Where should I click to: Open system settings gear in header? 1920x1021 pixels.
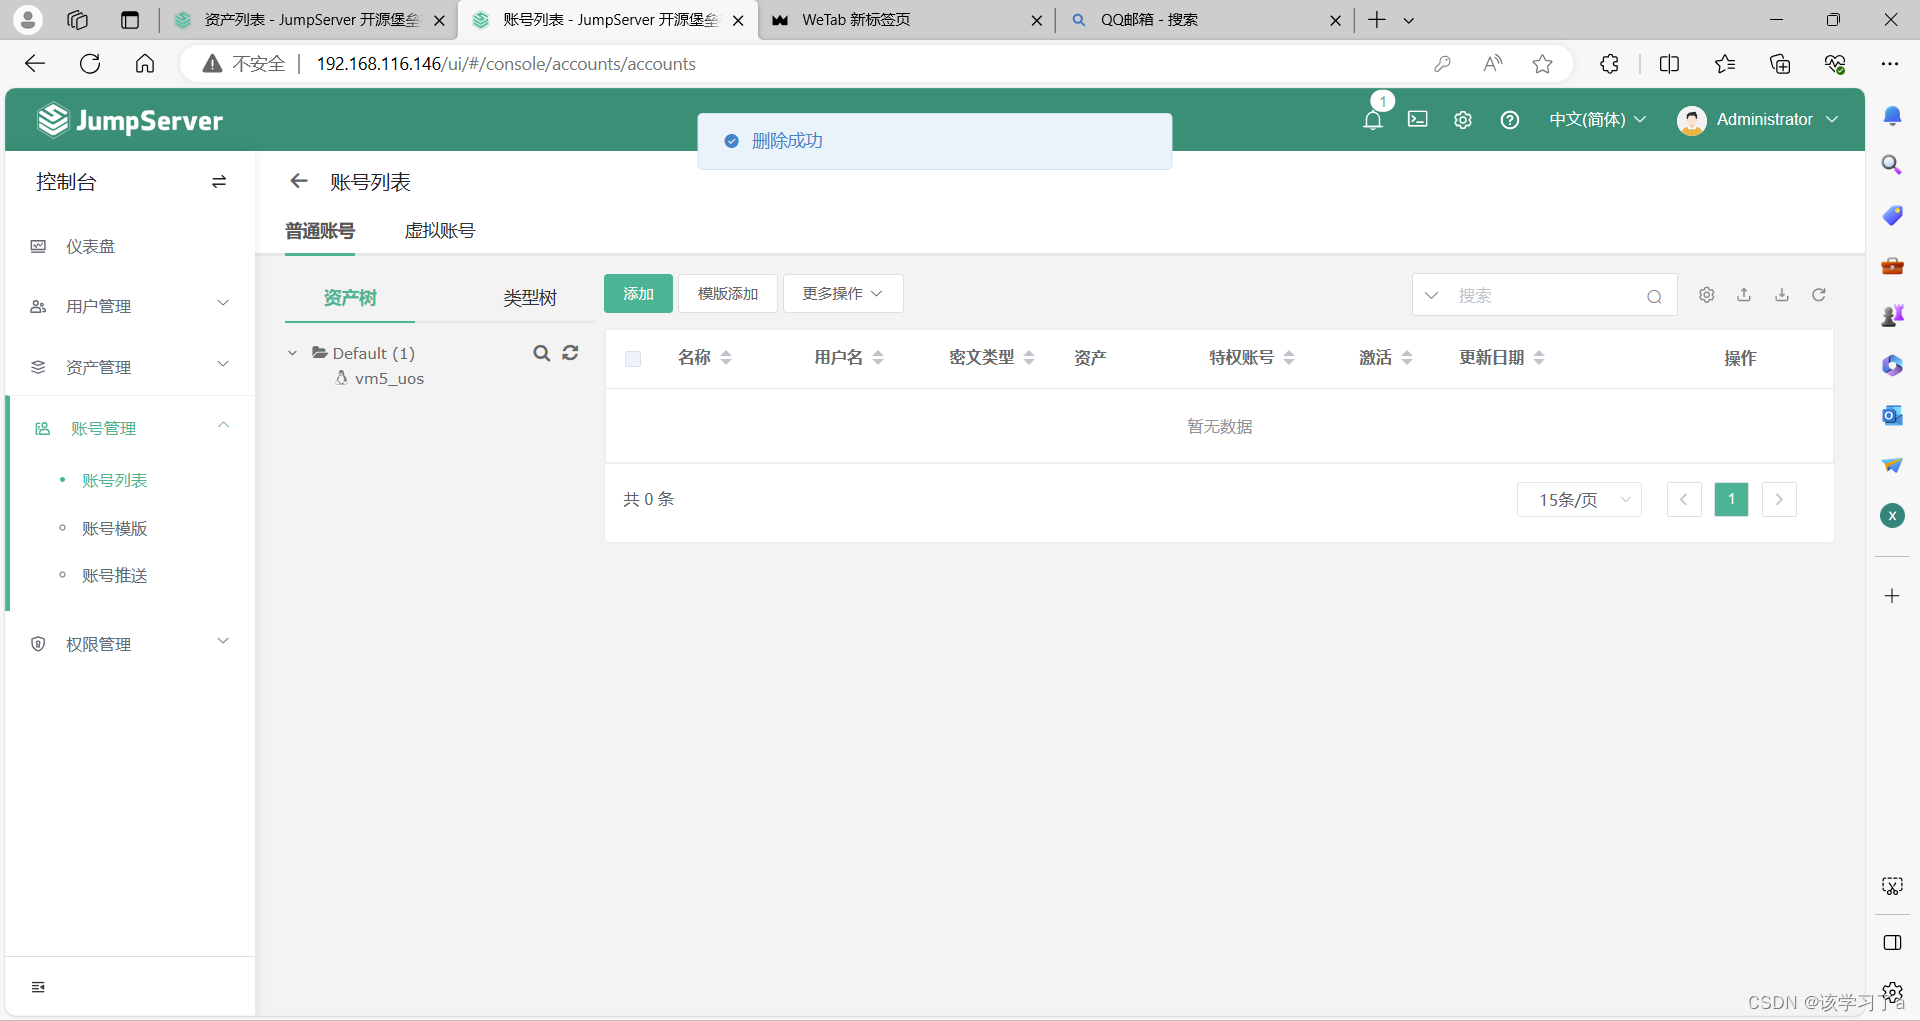(x=1463, y=120)
